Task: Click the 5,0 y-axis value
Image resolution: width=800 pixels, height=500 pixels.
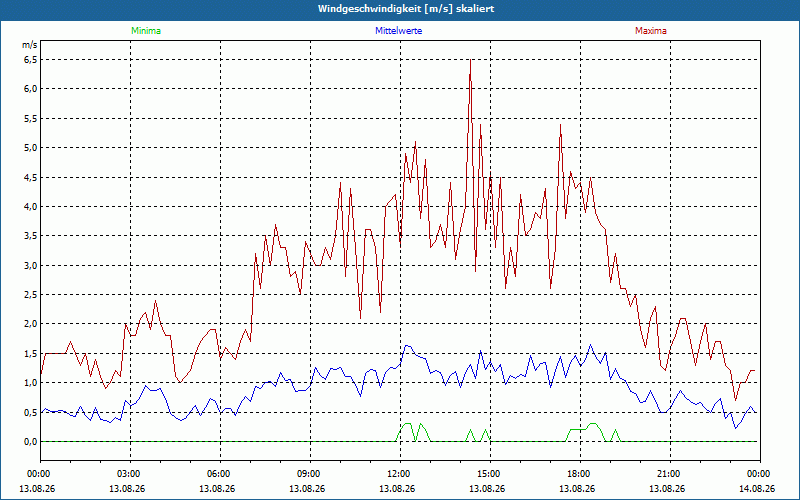Action: point(31,148)
